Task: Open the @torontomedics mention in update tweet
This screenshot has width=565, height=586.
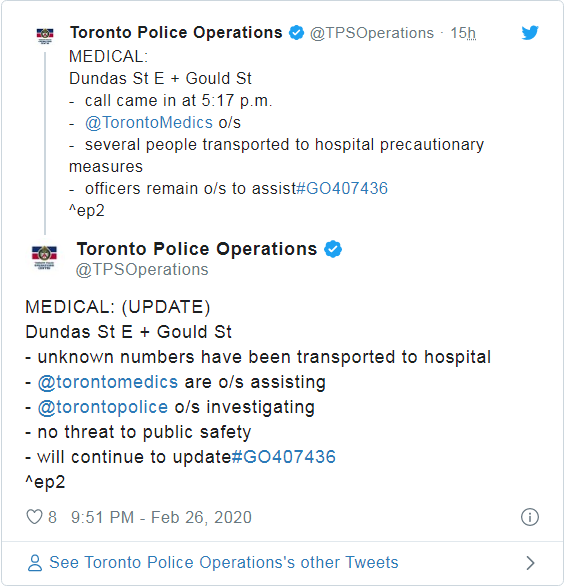Action: [x=108, y=382]
